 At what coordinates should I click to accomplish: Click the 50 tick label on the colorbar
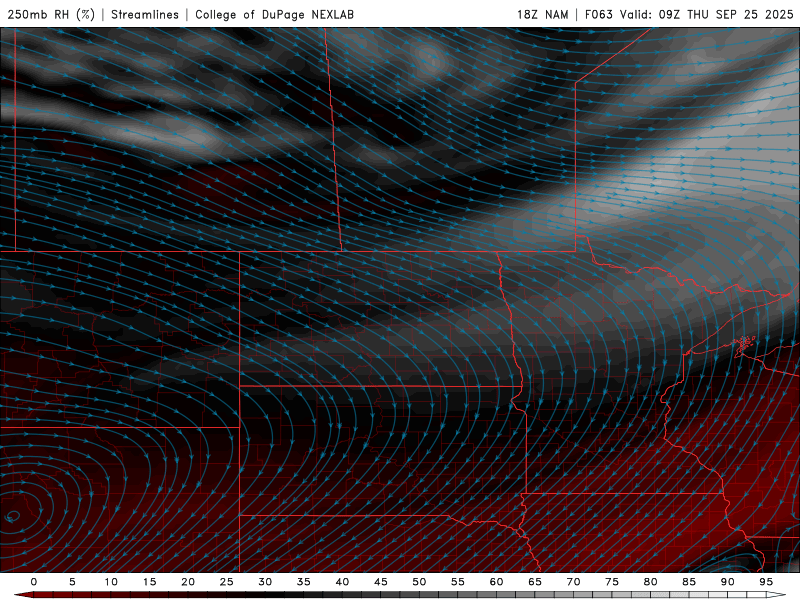tap(419, 582)
